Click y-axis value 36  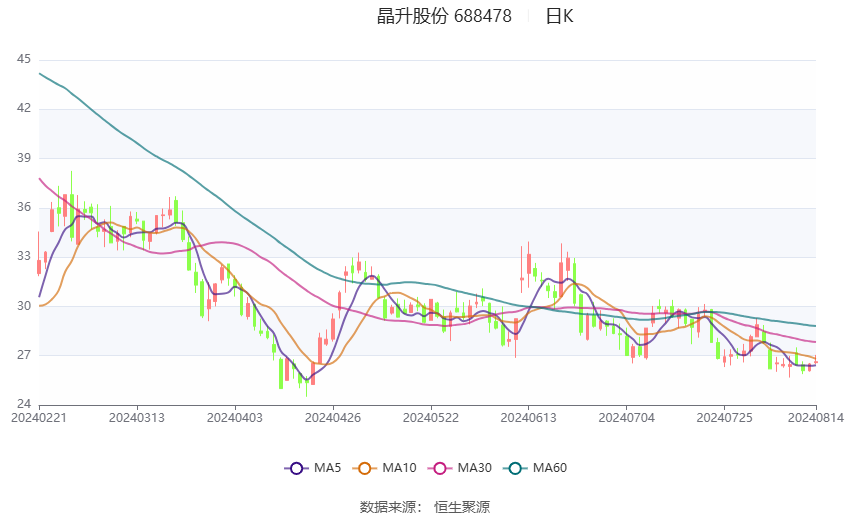tap(24, 207)
